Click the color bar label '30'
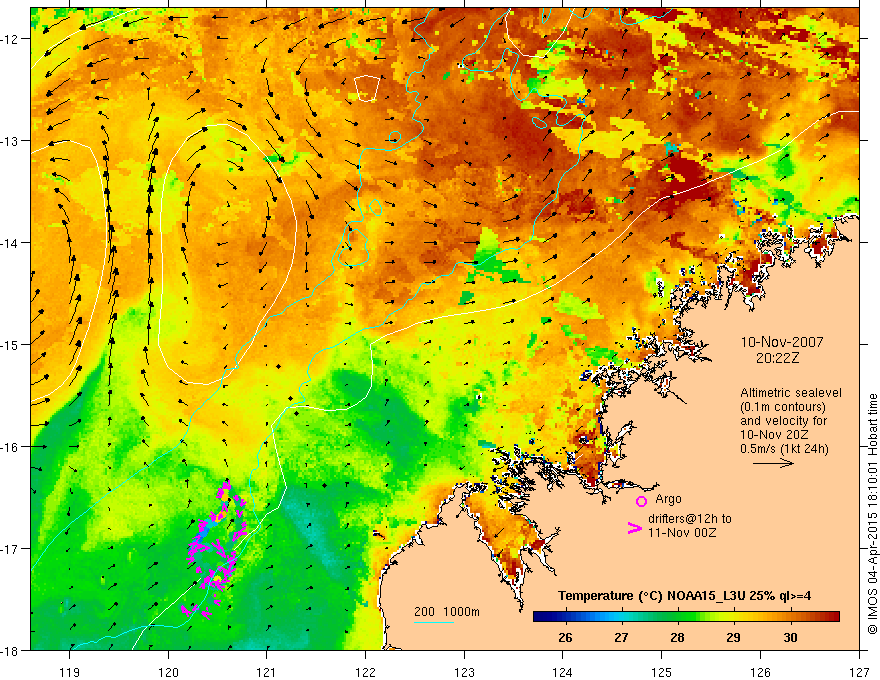Viewport: 880px width, 680px height. pyautogui.click(x=790, y=637)
